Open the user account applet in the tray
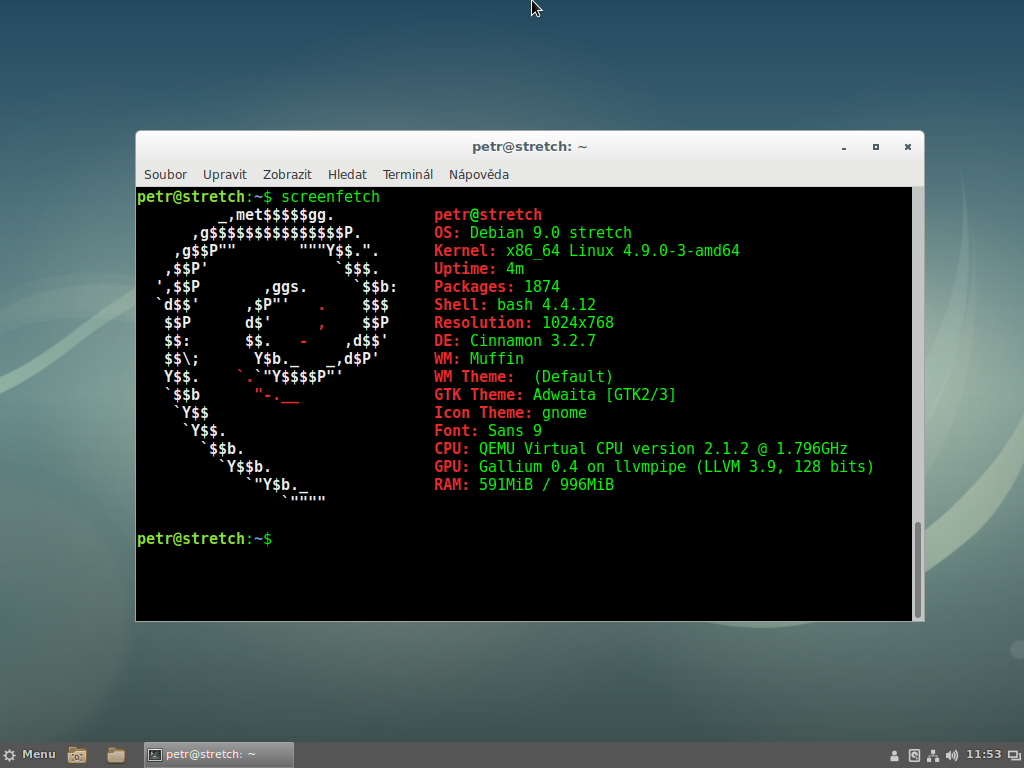This screenshot has height=768, width=1024. point(894,755)
